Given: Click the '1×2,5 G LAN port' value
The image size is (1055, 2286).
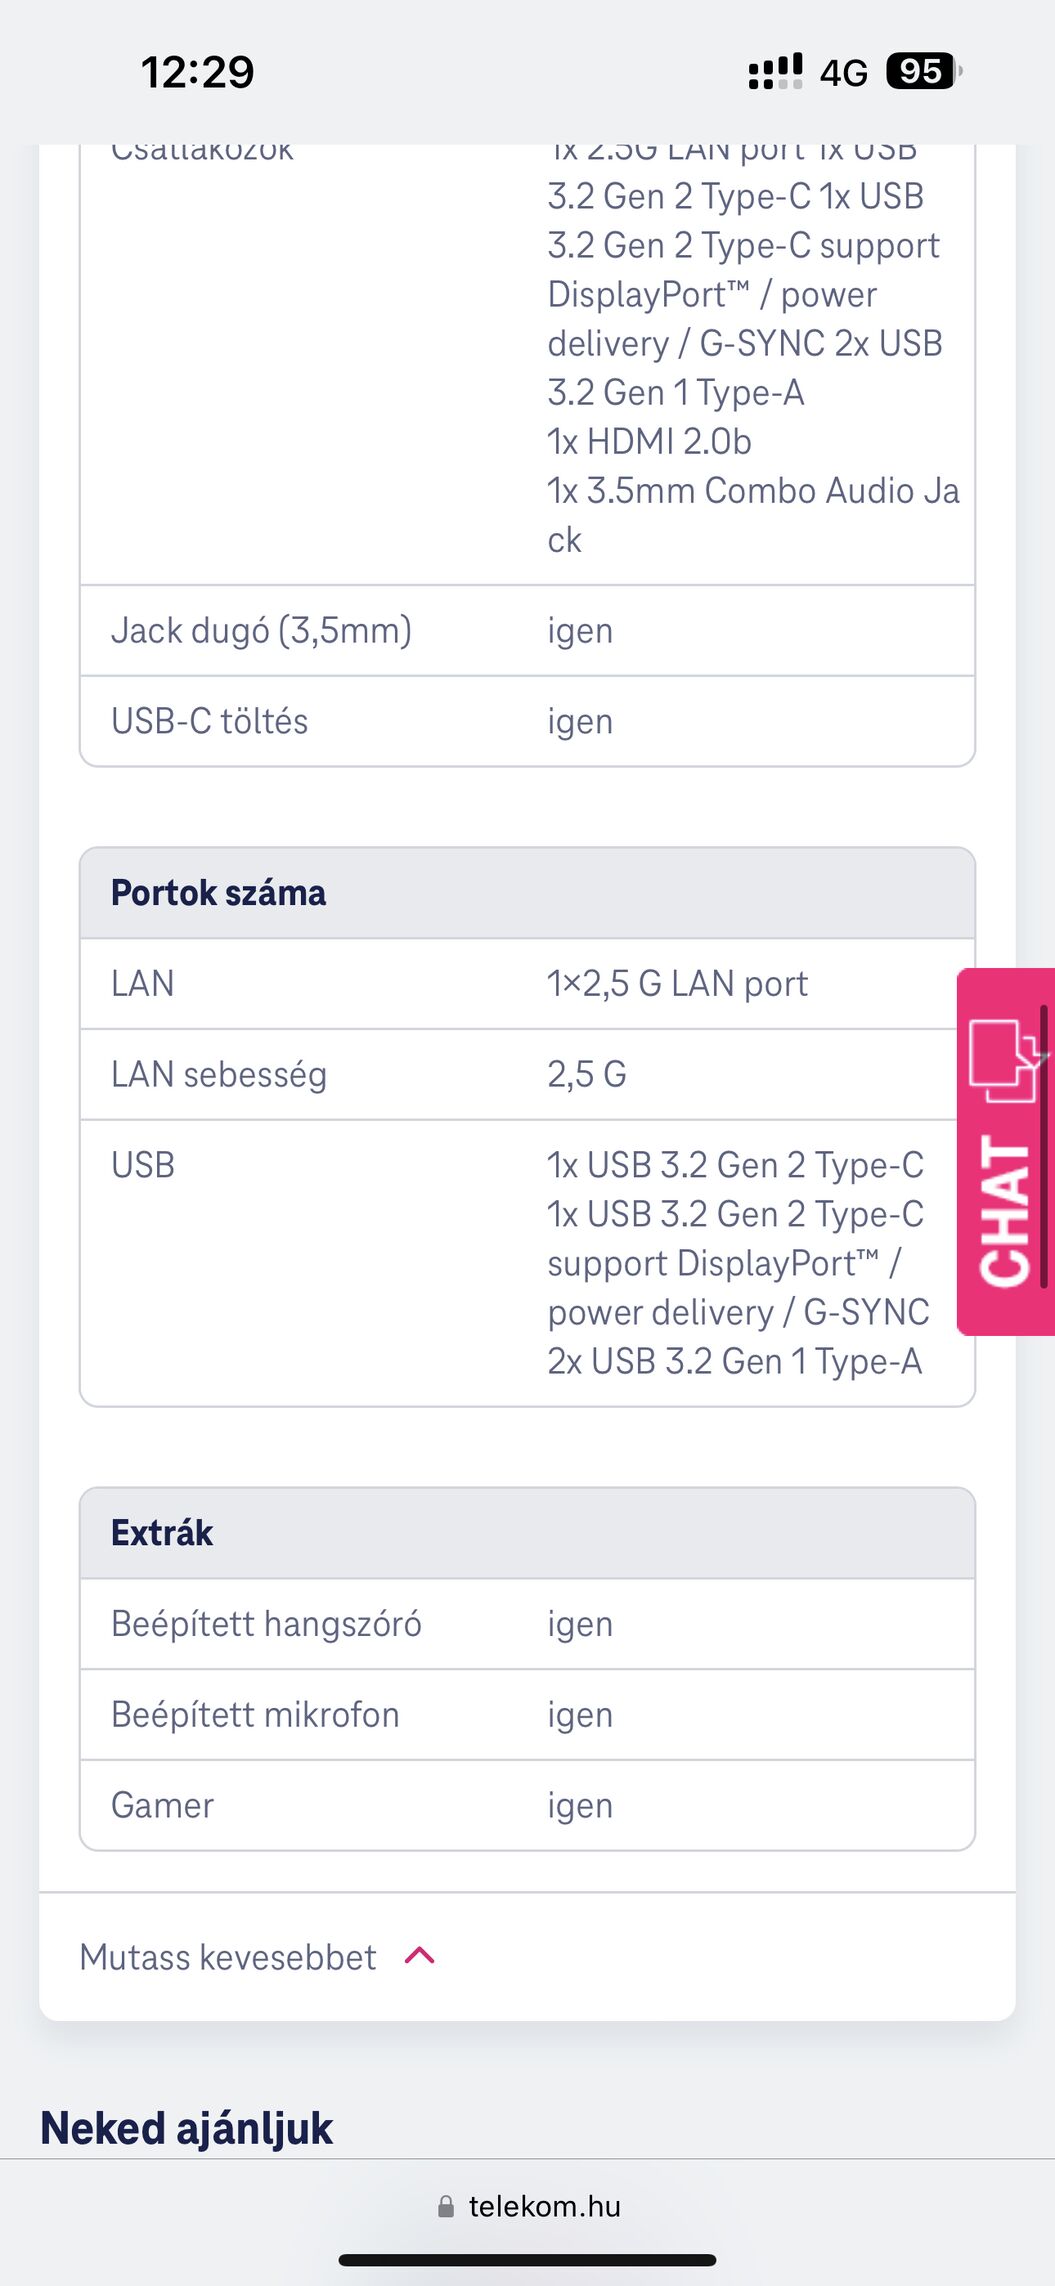Looking at the screenshot, I should pos(677,984).
